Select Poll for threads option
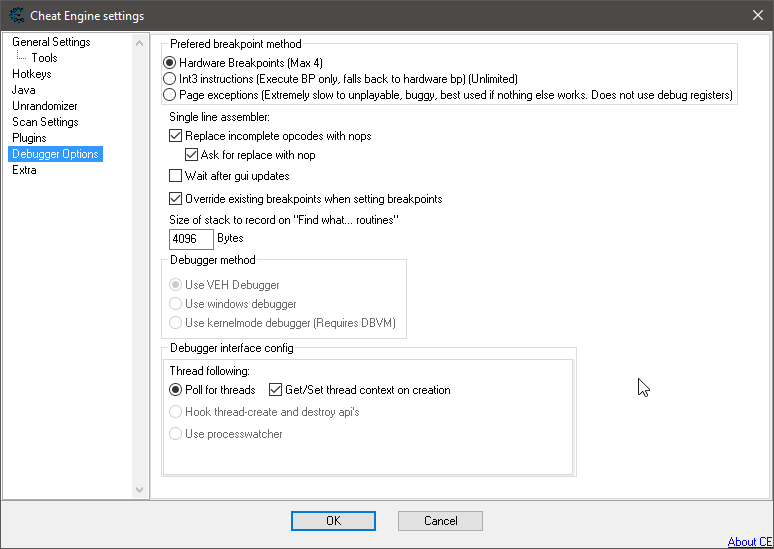Viewport: 774px width, 549px height. pos(176,390)
